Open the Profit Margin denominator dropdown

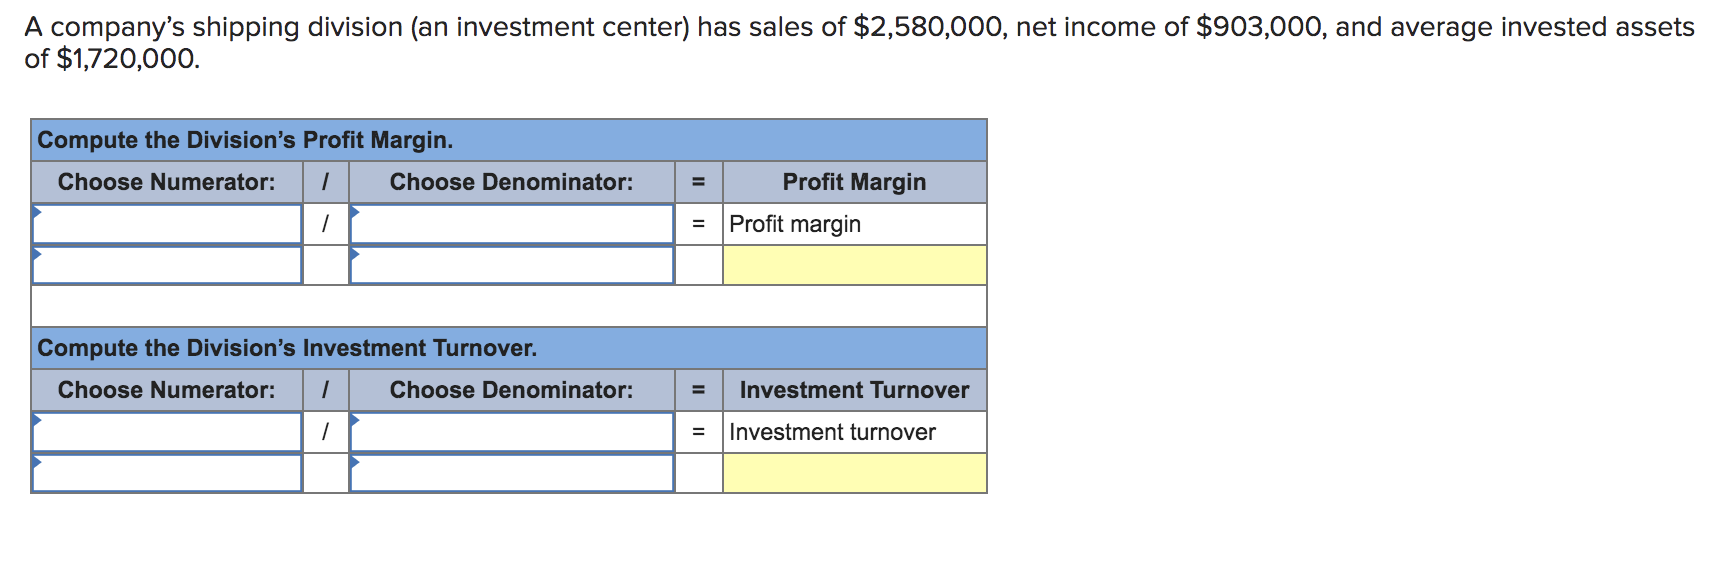tap(510, 223)
